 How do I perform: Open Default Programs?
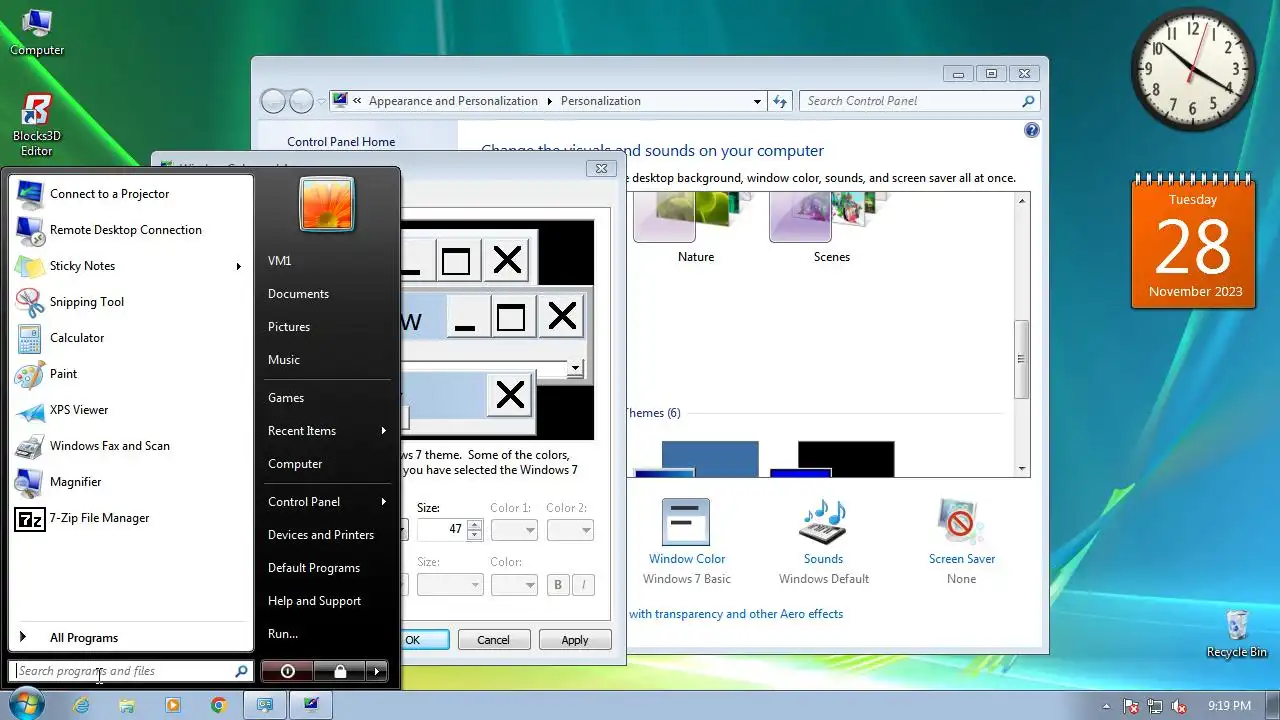[x=327, y=568]
